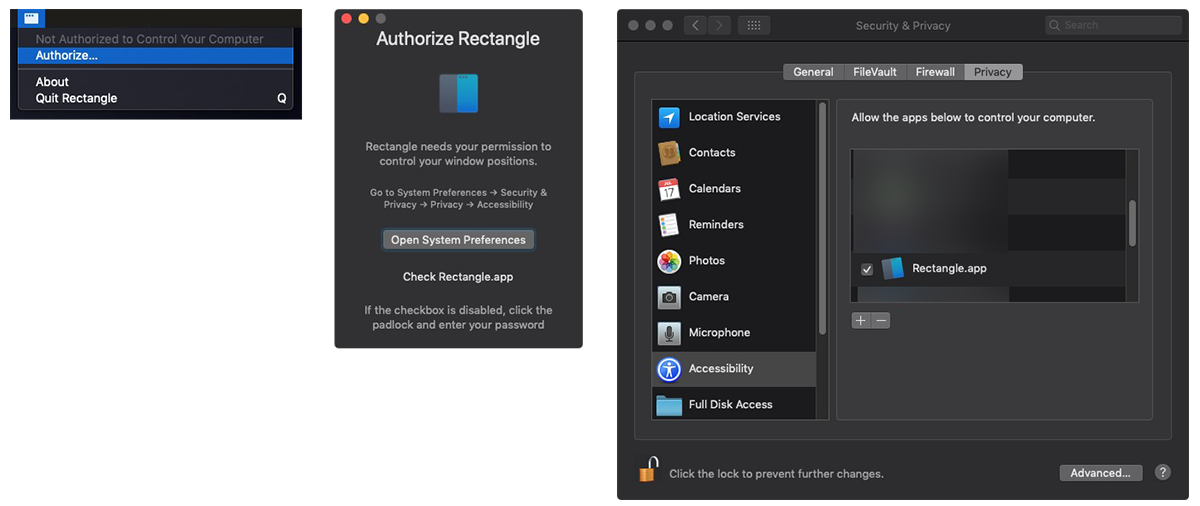Select Location Services icon in sidebar

tap(669, 117)
